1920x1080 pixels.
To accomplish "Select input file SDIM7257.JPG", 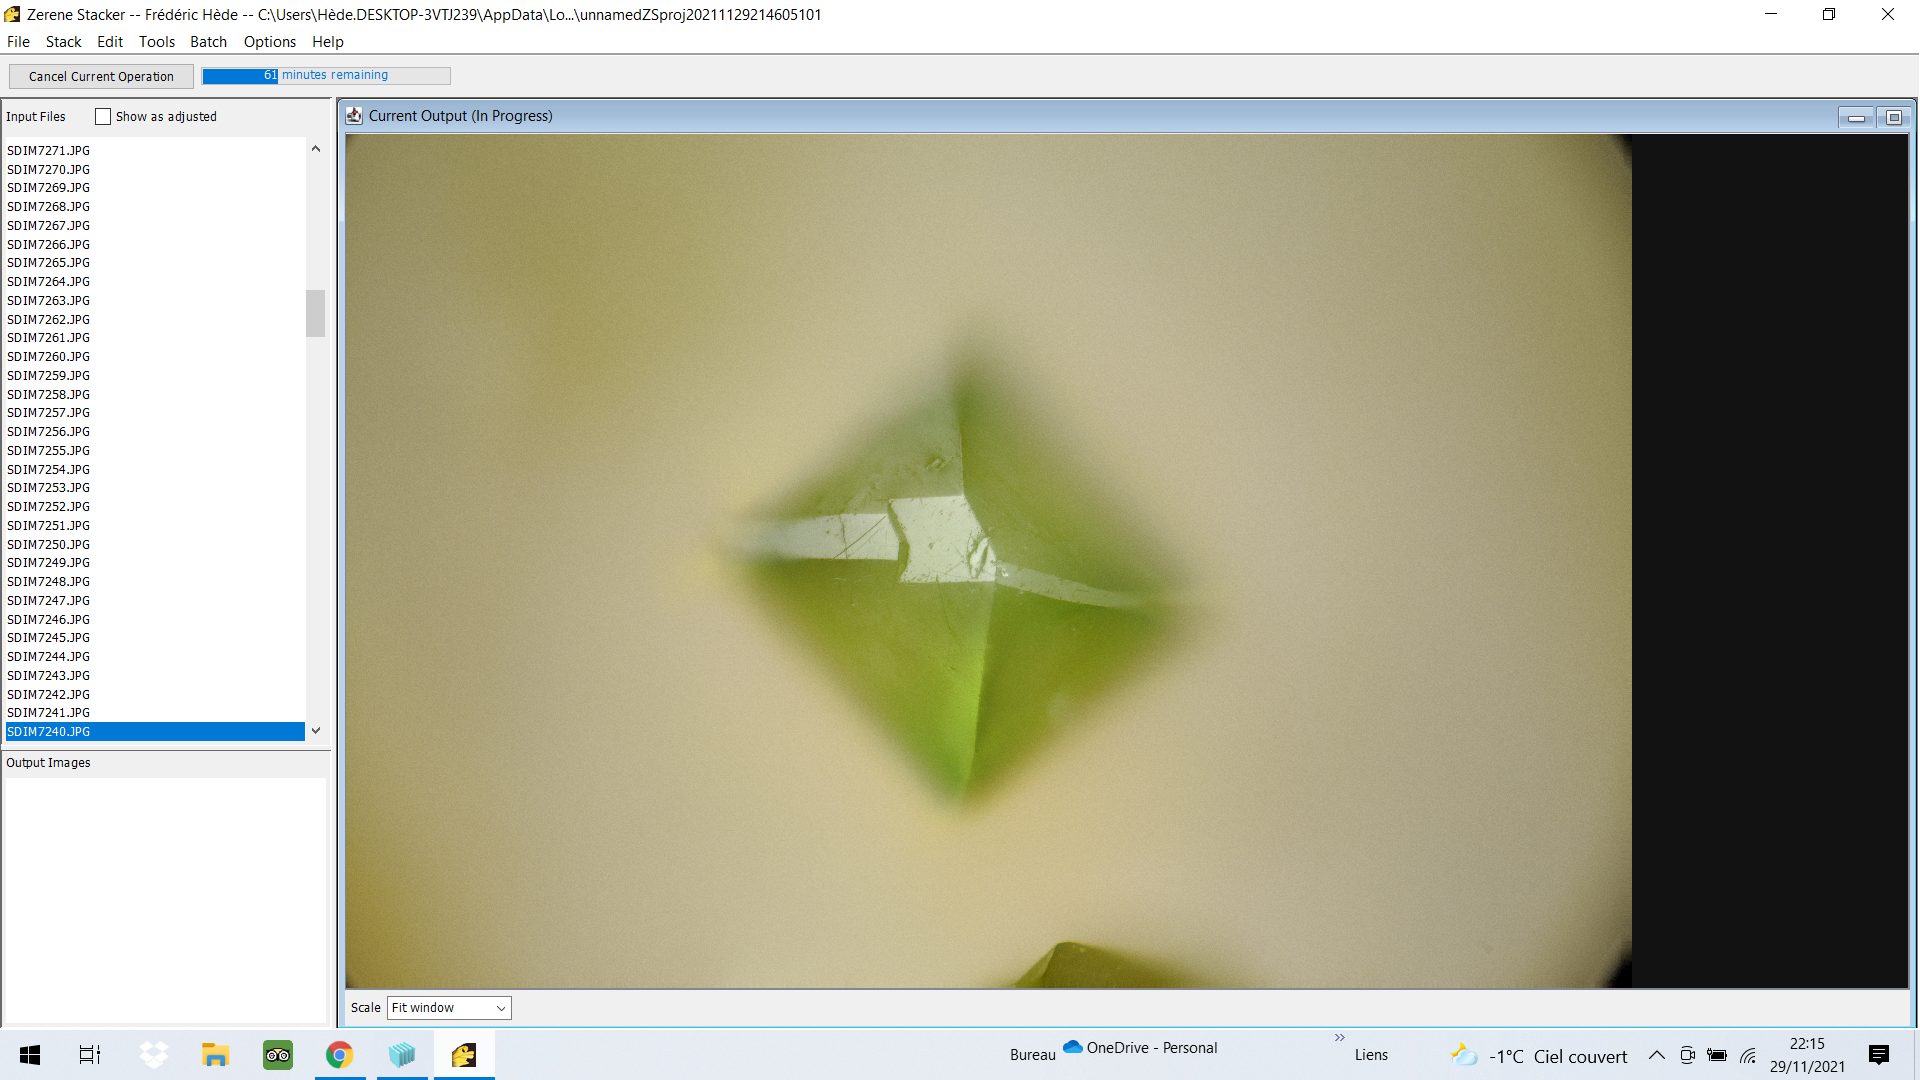I will [155, 413].
